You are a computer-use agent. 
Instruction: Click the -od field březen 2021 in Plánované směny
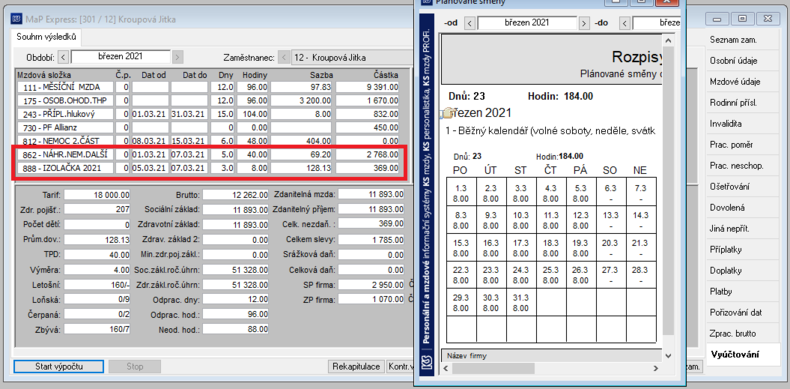(527, 23)
